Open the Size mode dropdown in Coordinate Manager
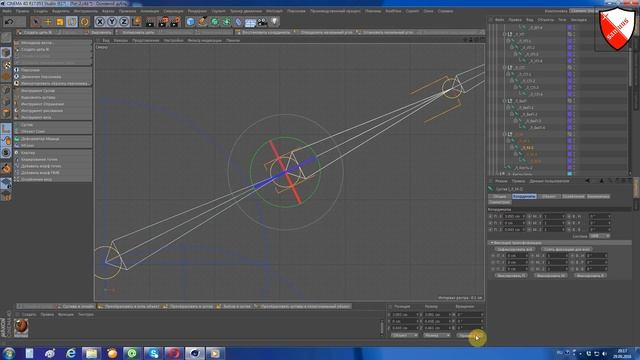Image resolution: width=640 pixels, height=360 pixels. [x=436, y=335]
